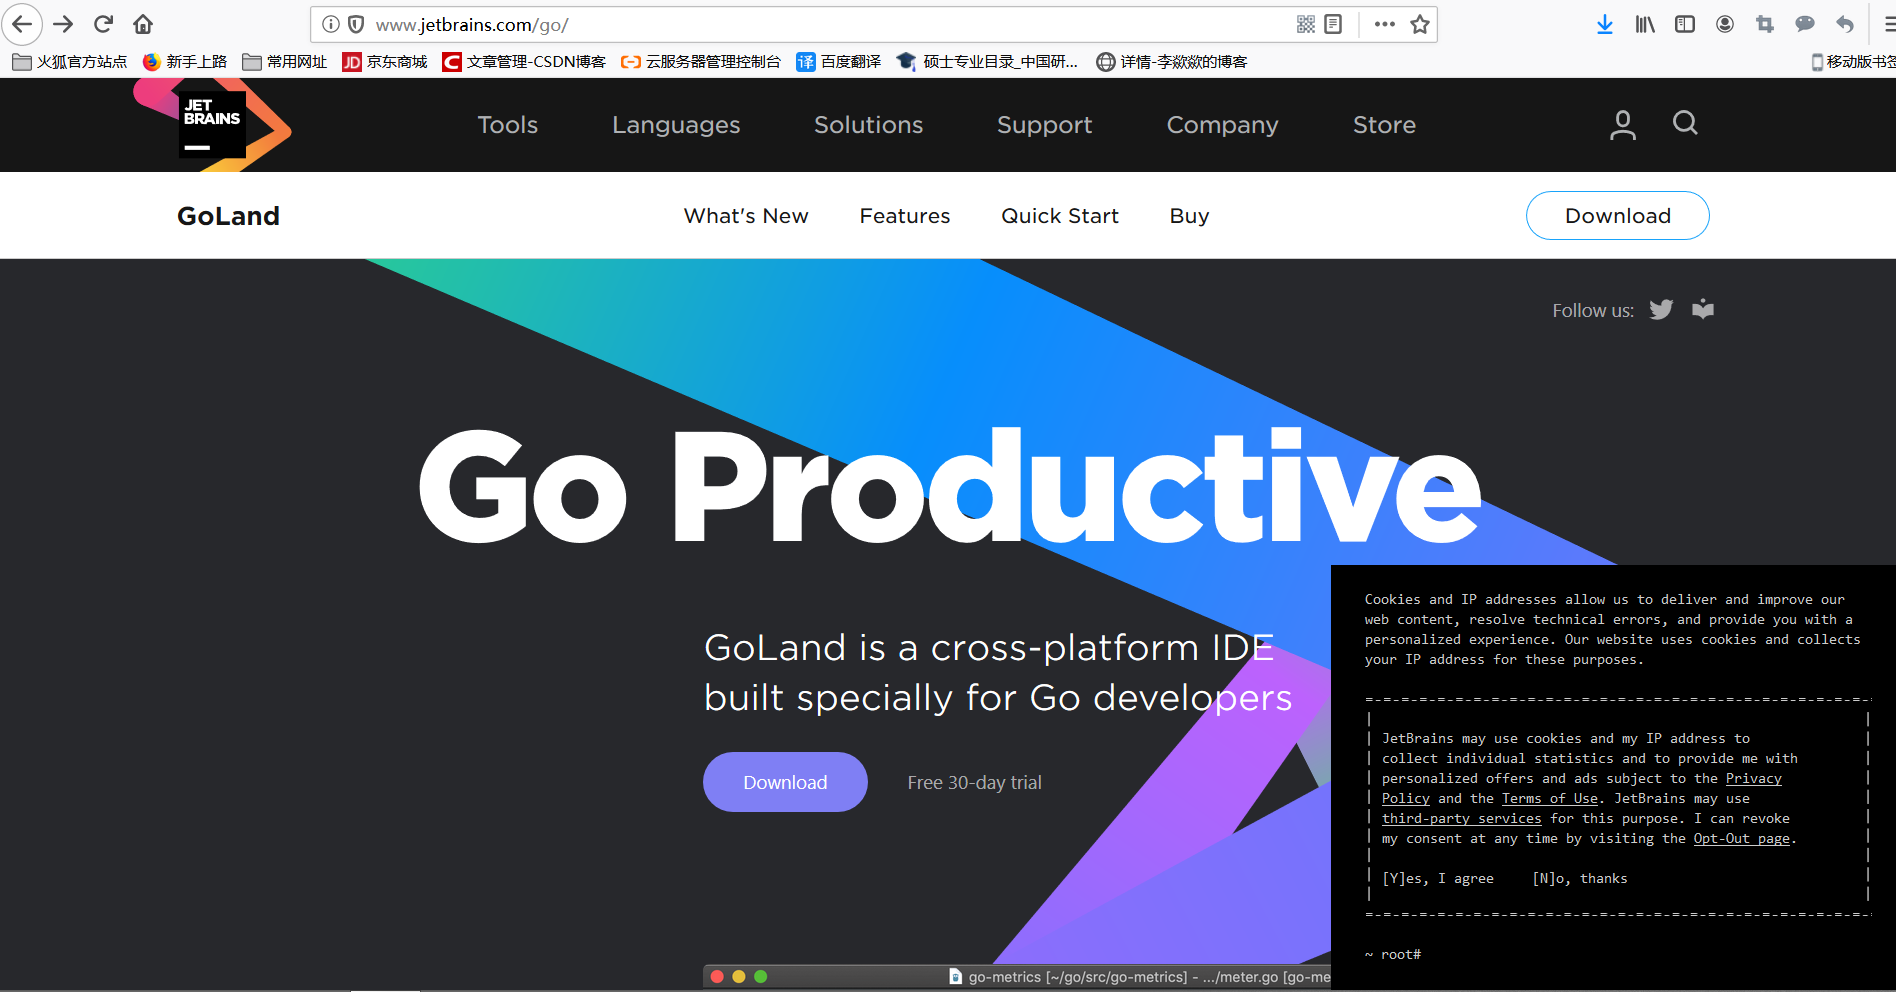Viewport: 1896px width, 992px height.
Task: Click the JetBrains logo
Action: click(211, 124)
